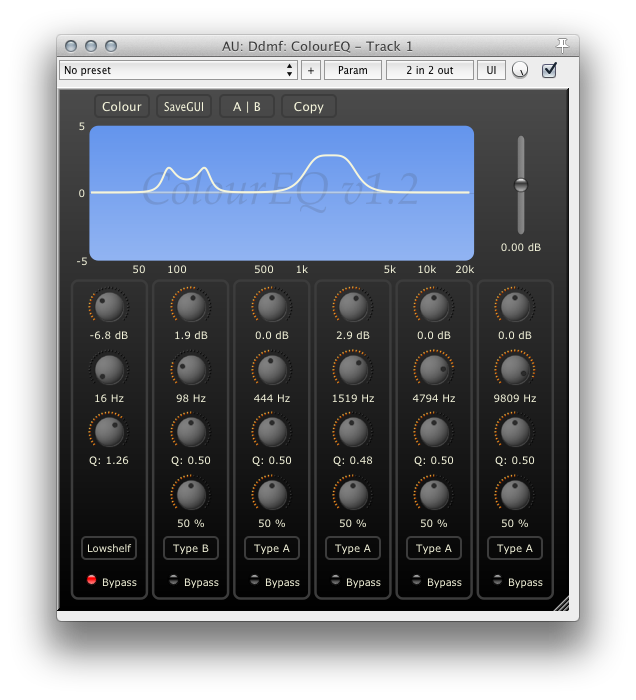Click the window resize grip corner
Viewport: 636px width, 700px height.
(561, 603)
